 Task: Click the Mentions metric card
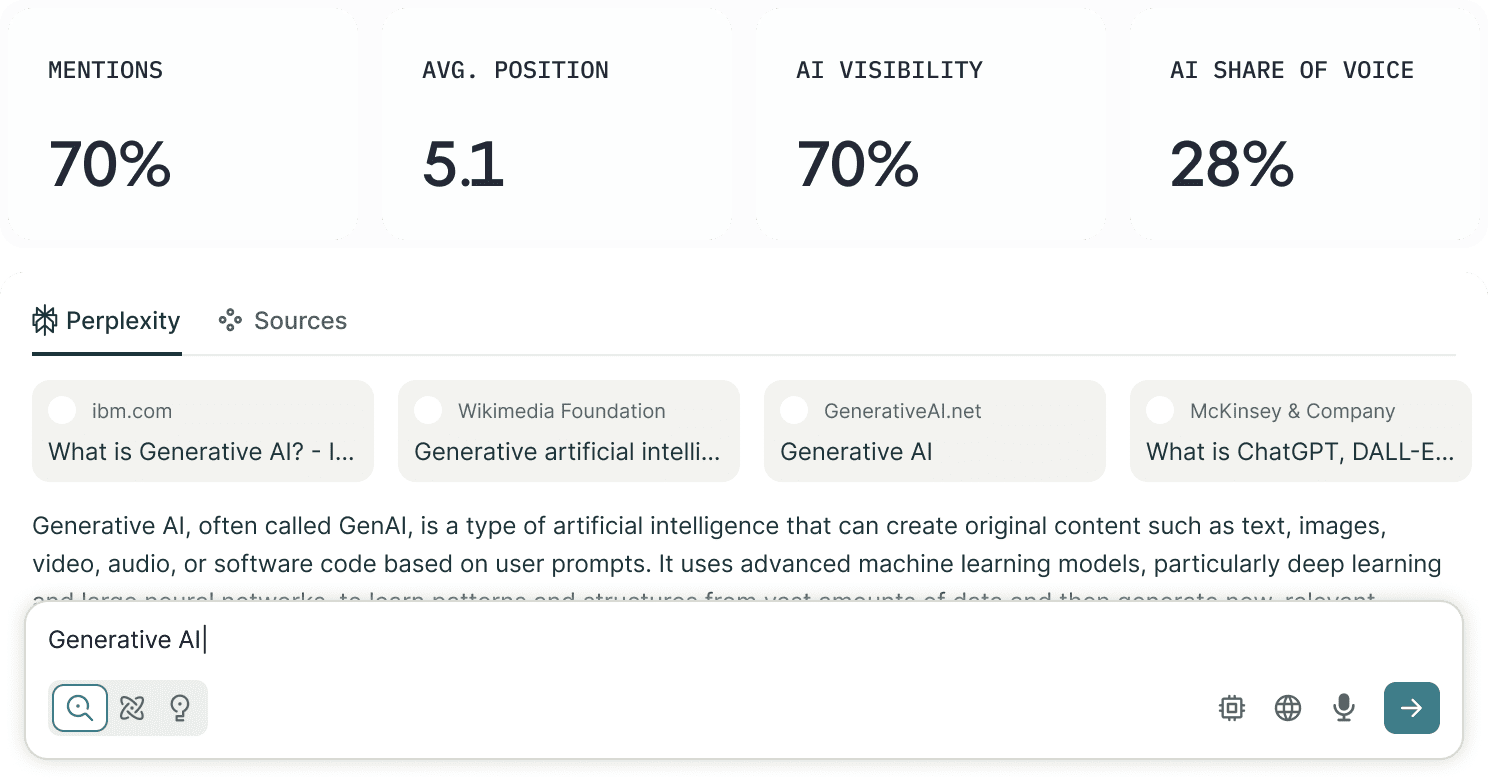tap(183, 124)
